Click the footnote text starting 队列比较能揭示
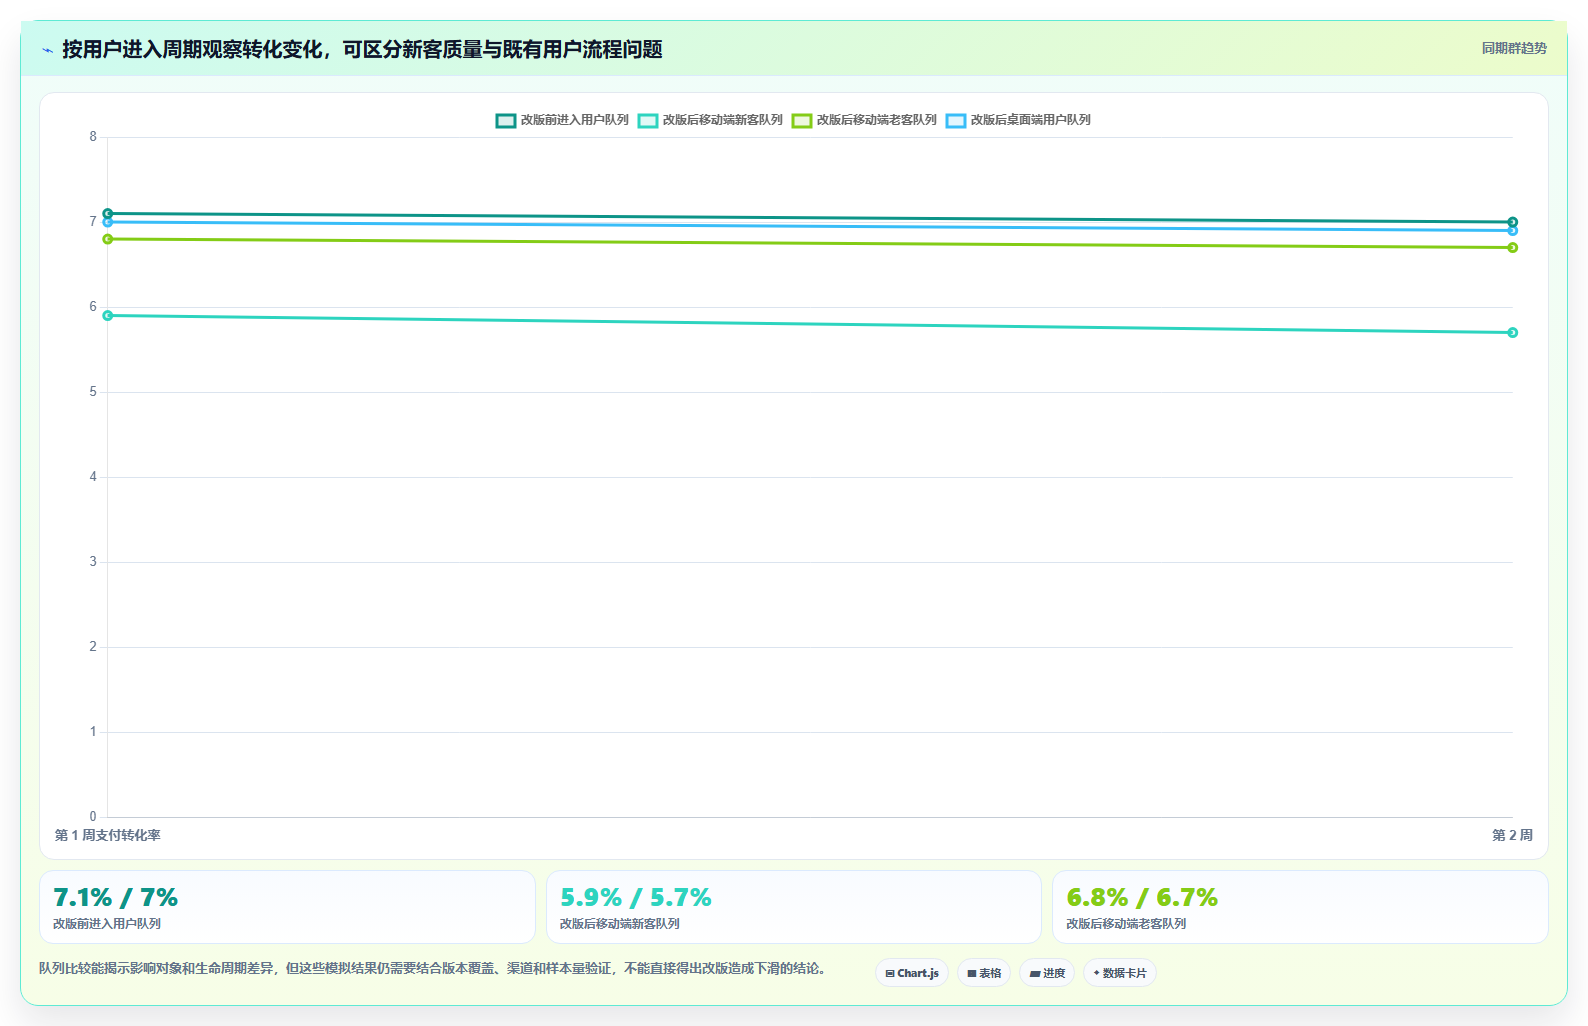This screenshot has height=1026, width=1588. pyautogui.click(x=432, y=968)
